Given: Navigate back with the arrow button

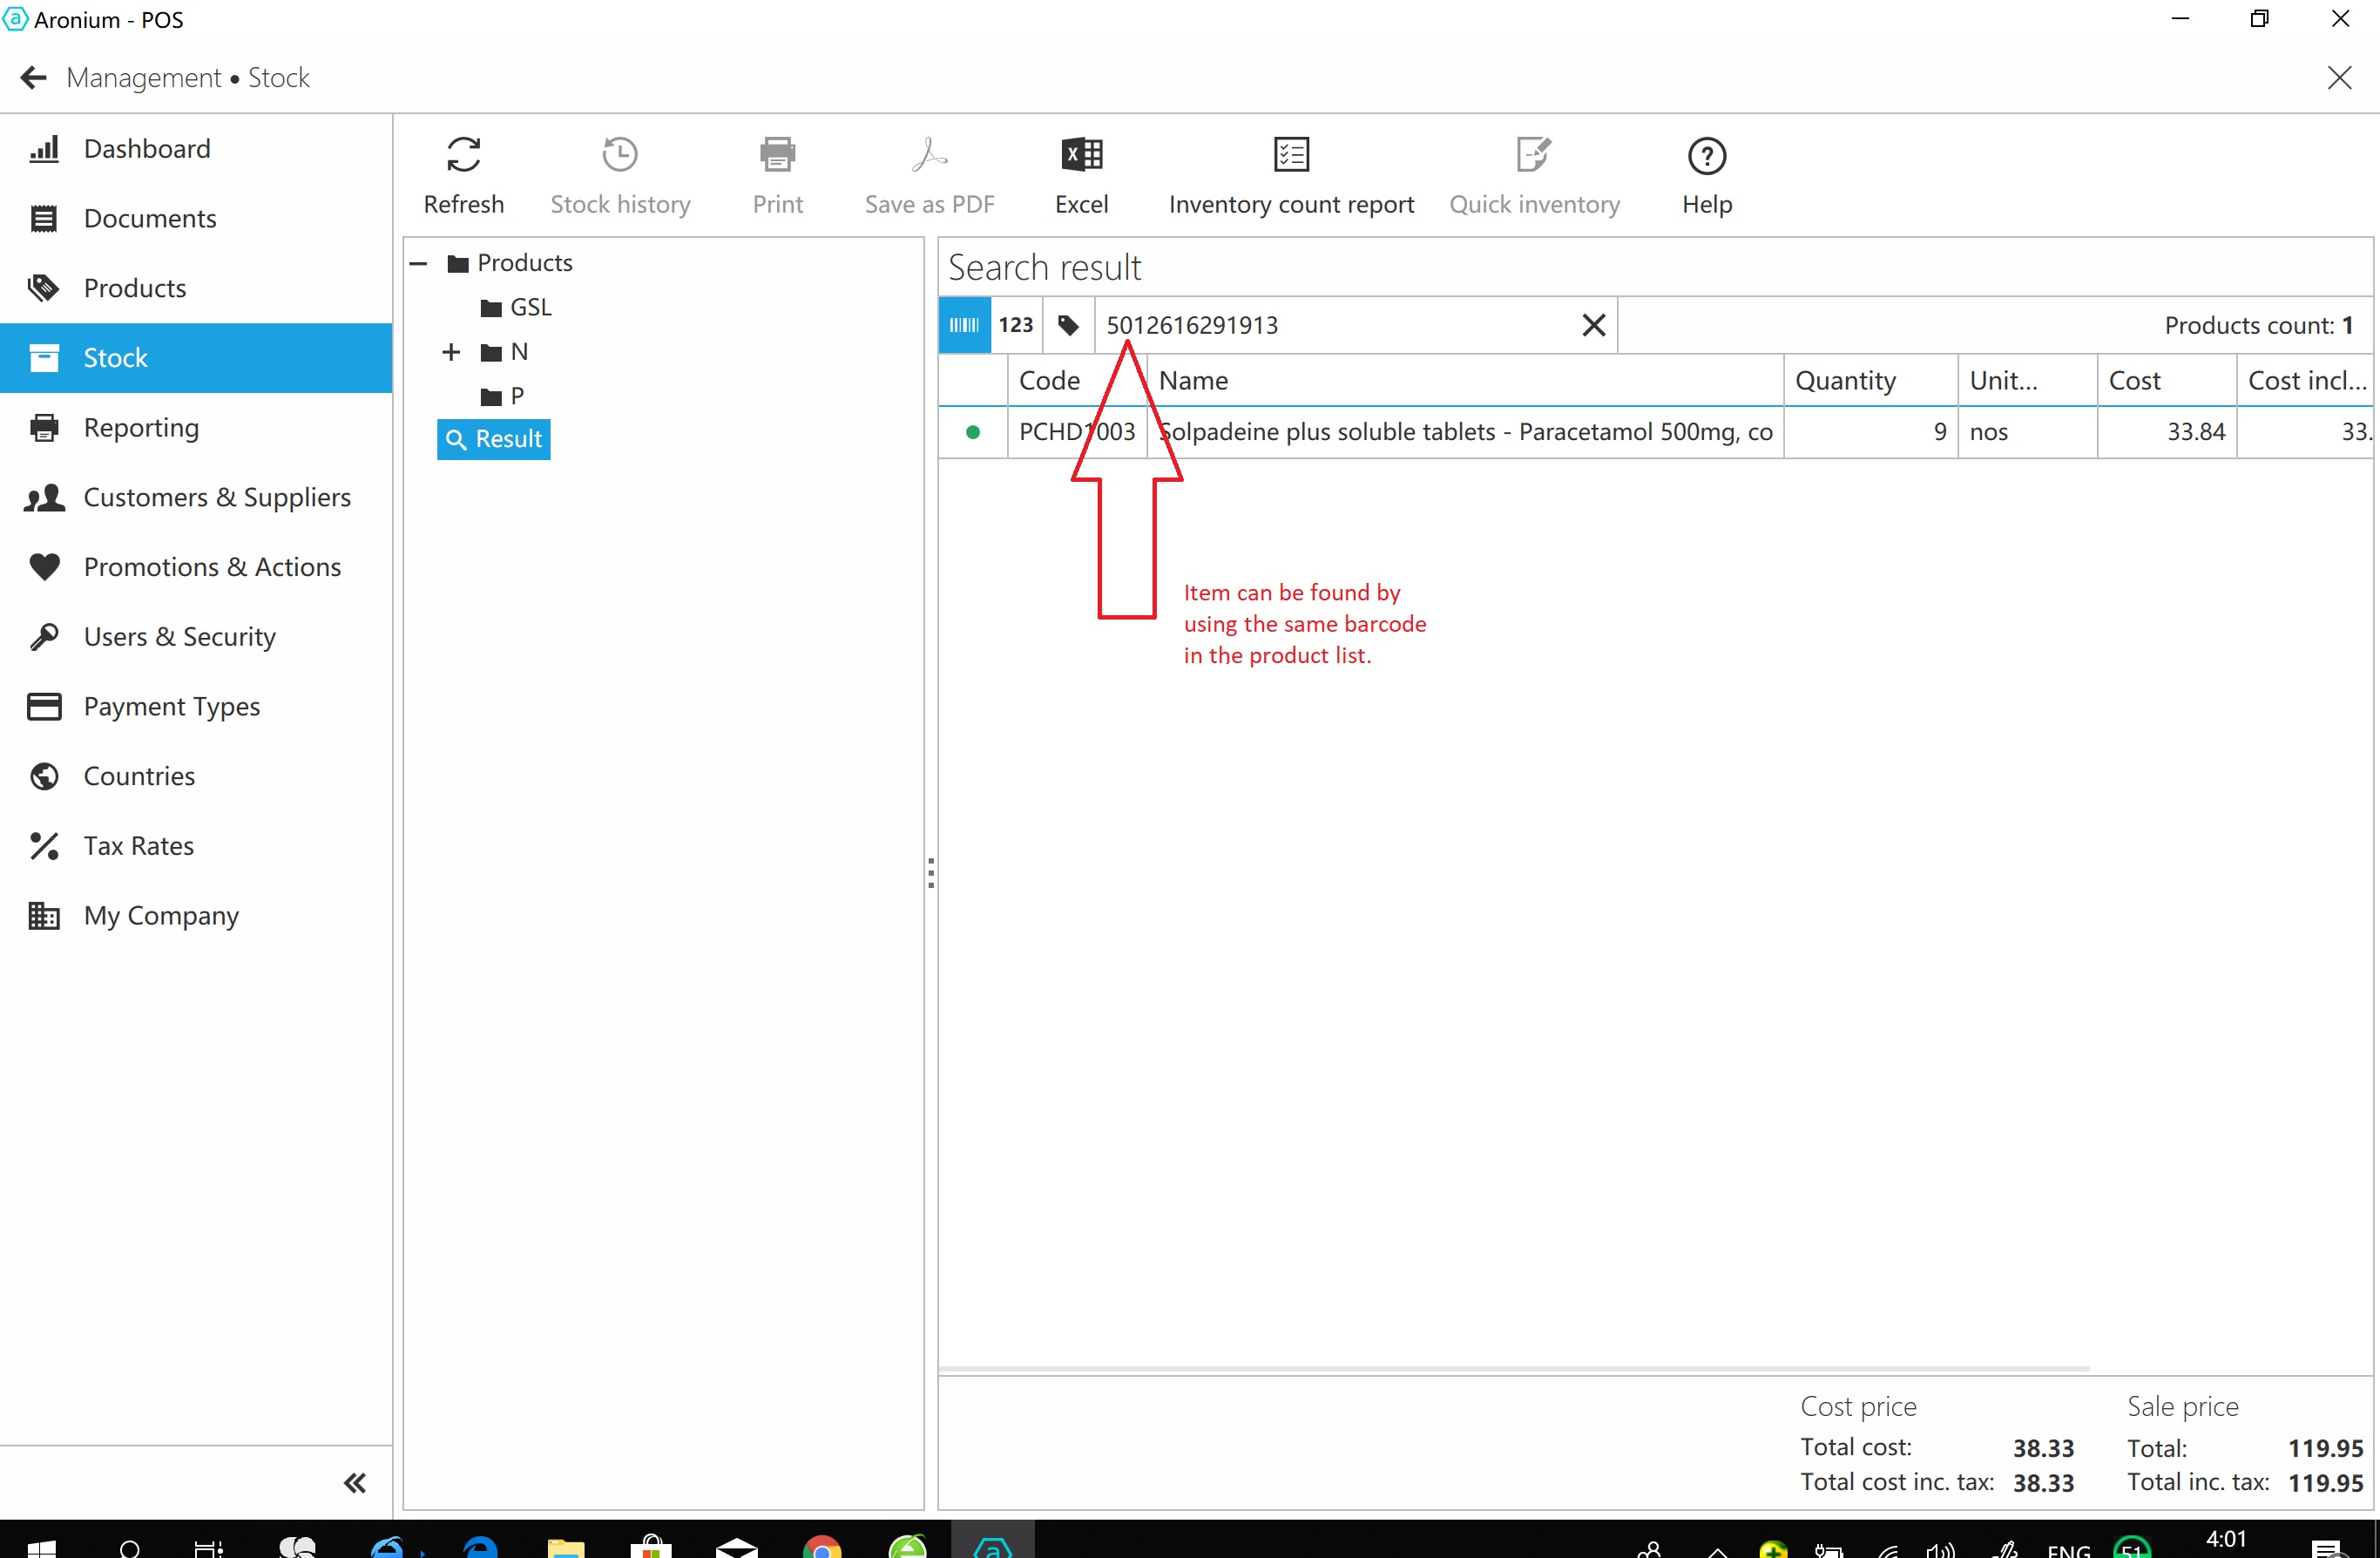Looking at the screenshot, I should pos(33,78).
